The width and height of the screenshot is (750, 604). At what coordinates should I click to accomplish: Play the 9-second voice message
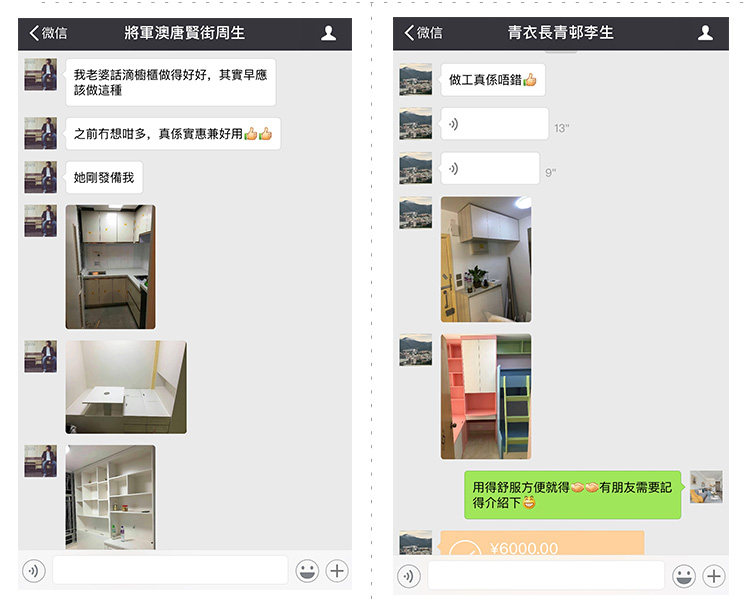490,168
